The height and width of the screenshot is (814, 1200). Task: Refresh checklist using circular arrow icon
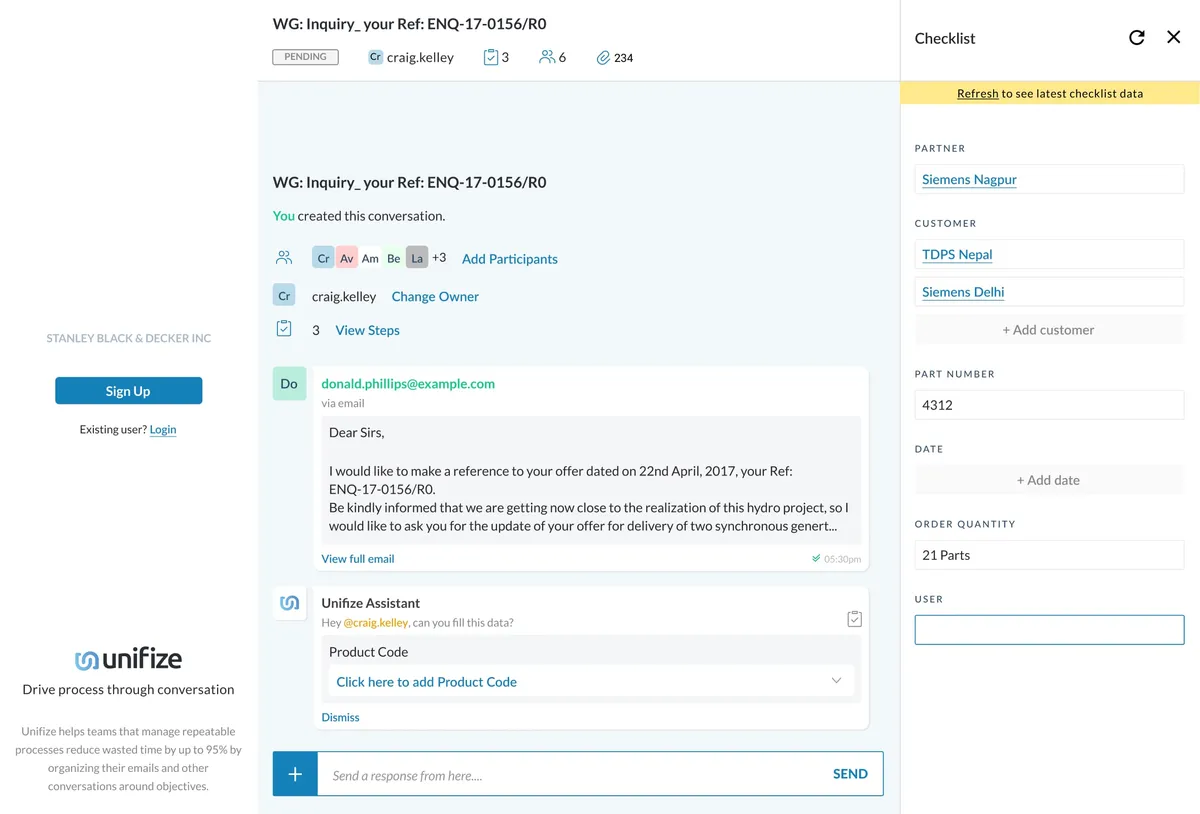[1137, 38]
